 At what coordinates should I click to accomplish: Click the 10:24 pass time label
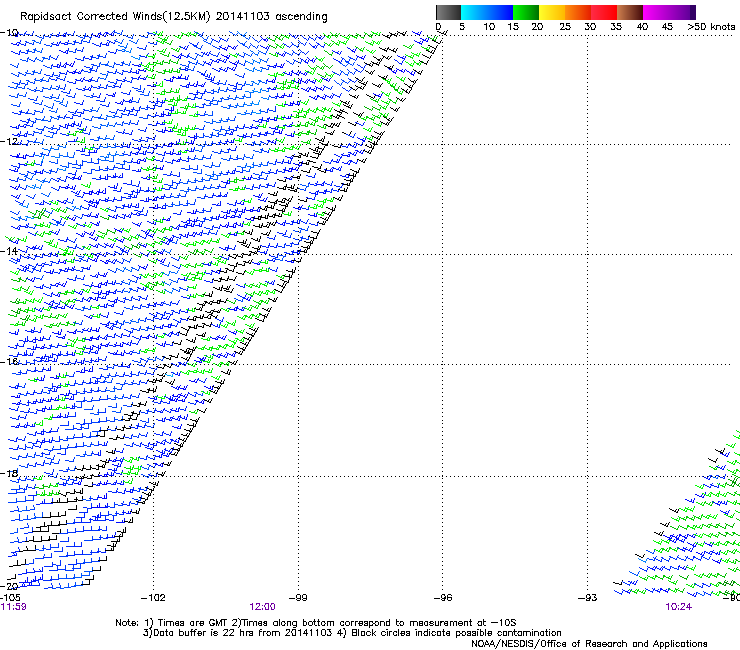point(678,607)
